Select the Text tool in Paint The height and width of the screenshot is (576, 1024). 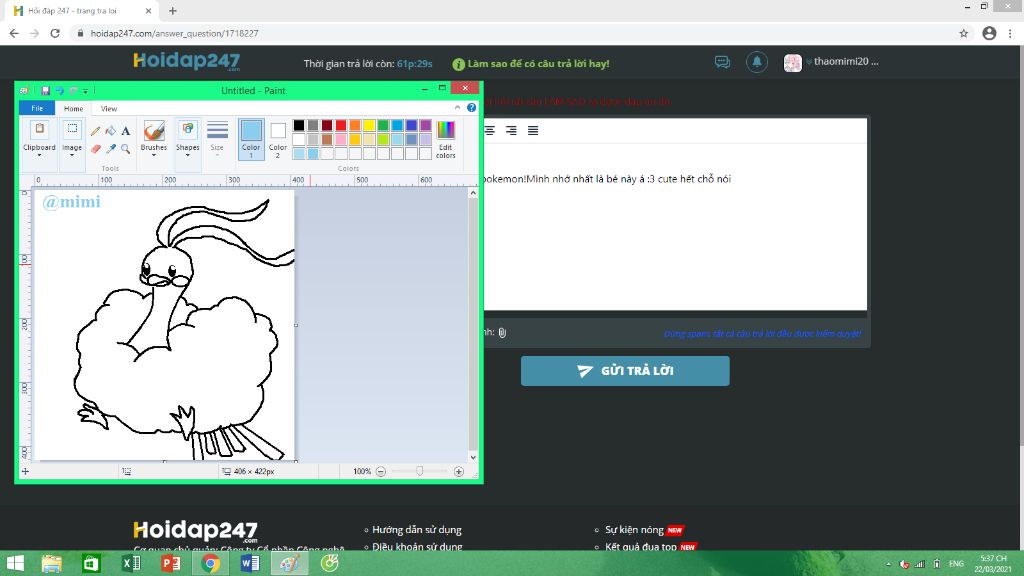[x=125, y=131]
